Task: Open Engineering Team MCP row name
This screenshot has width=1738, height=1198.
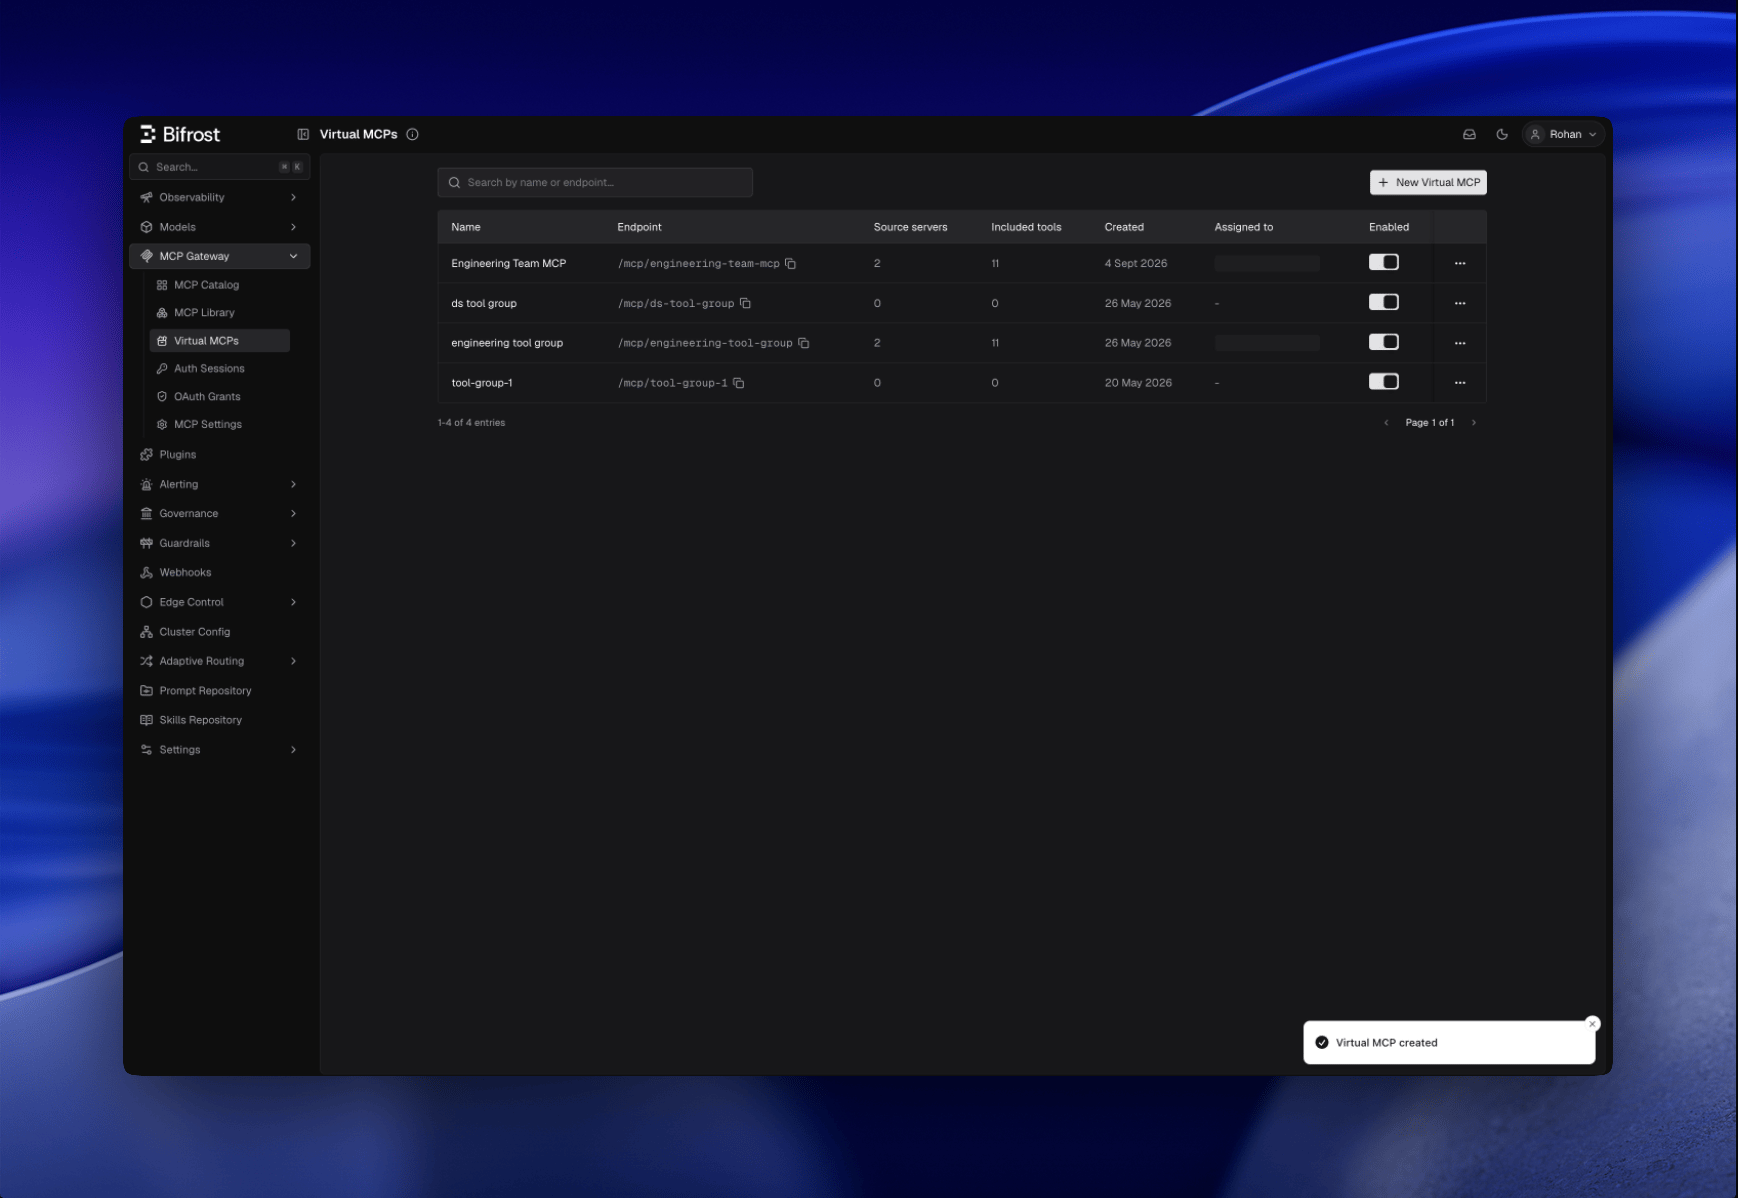Action: 508,263
